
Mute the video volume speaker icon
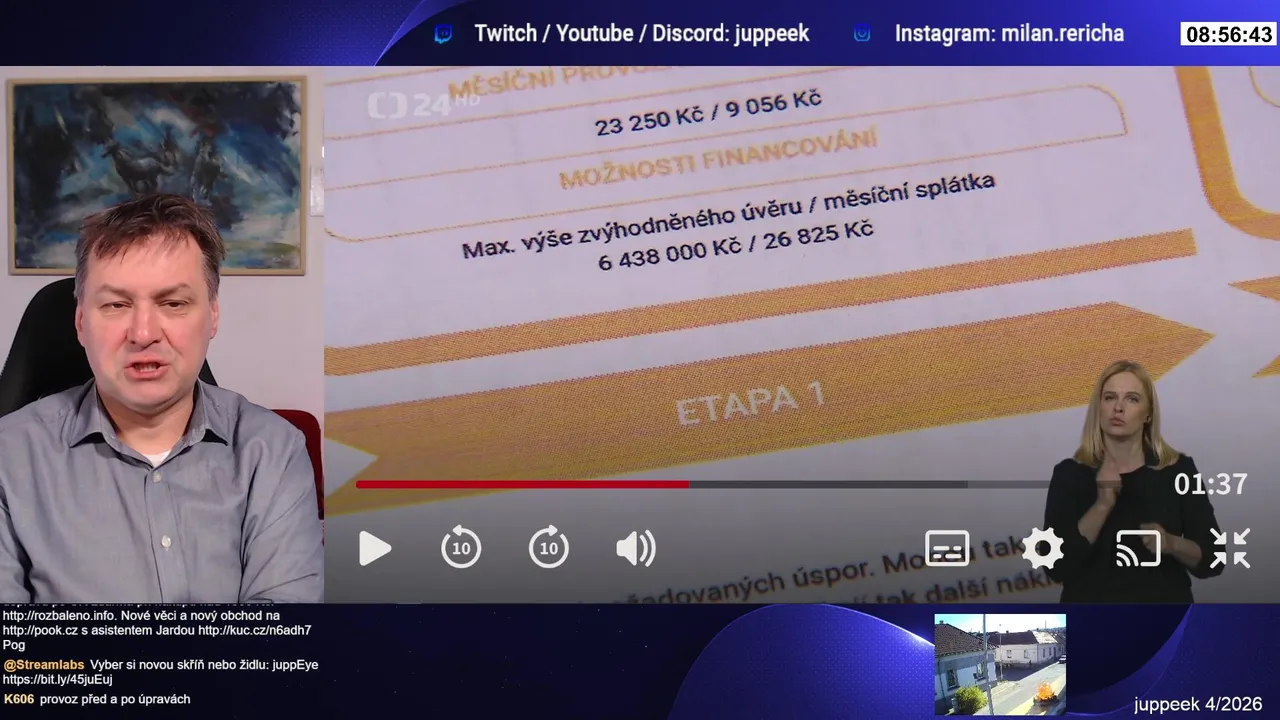(x=636, y=548)
